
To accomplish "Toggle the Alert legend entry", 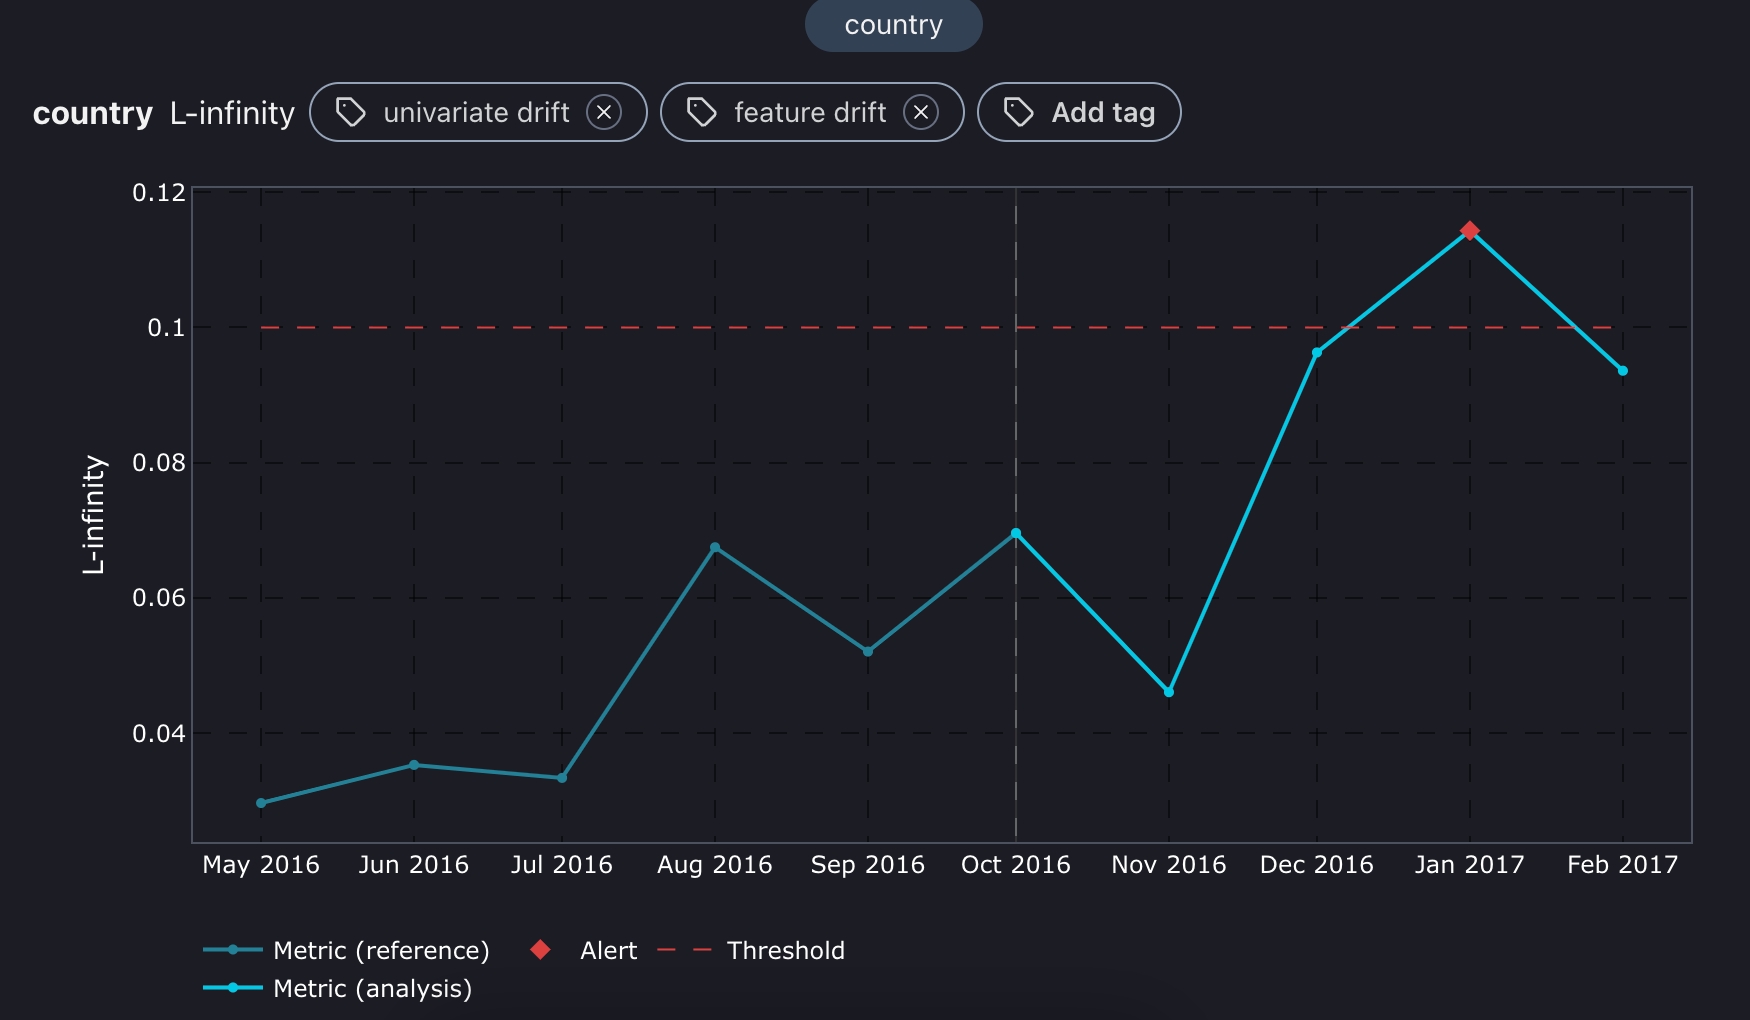I will coord(607,950).
